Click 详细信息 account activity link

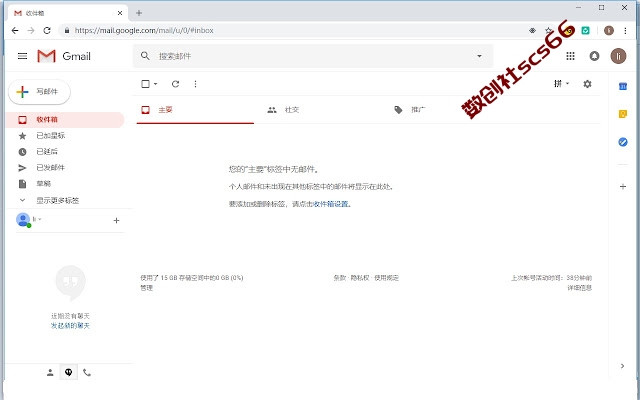(x=580, y=288)
